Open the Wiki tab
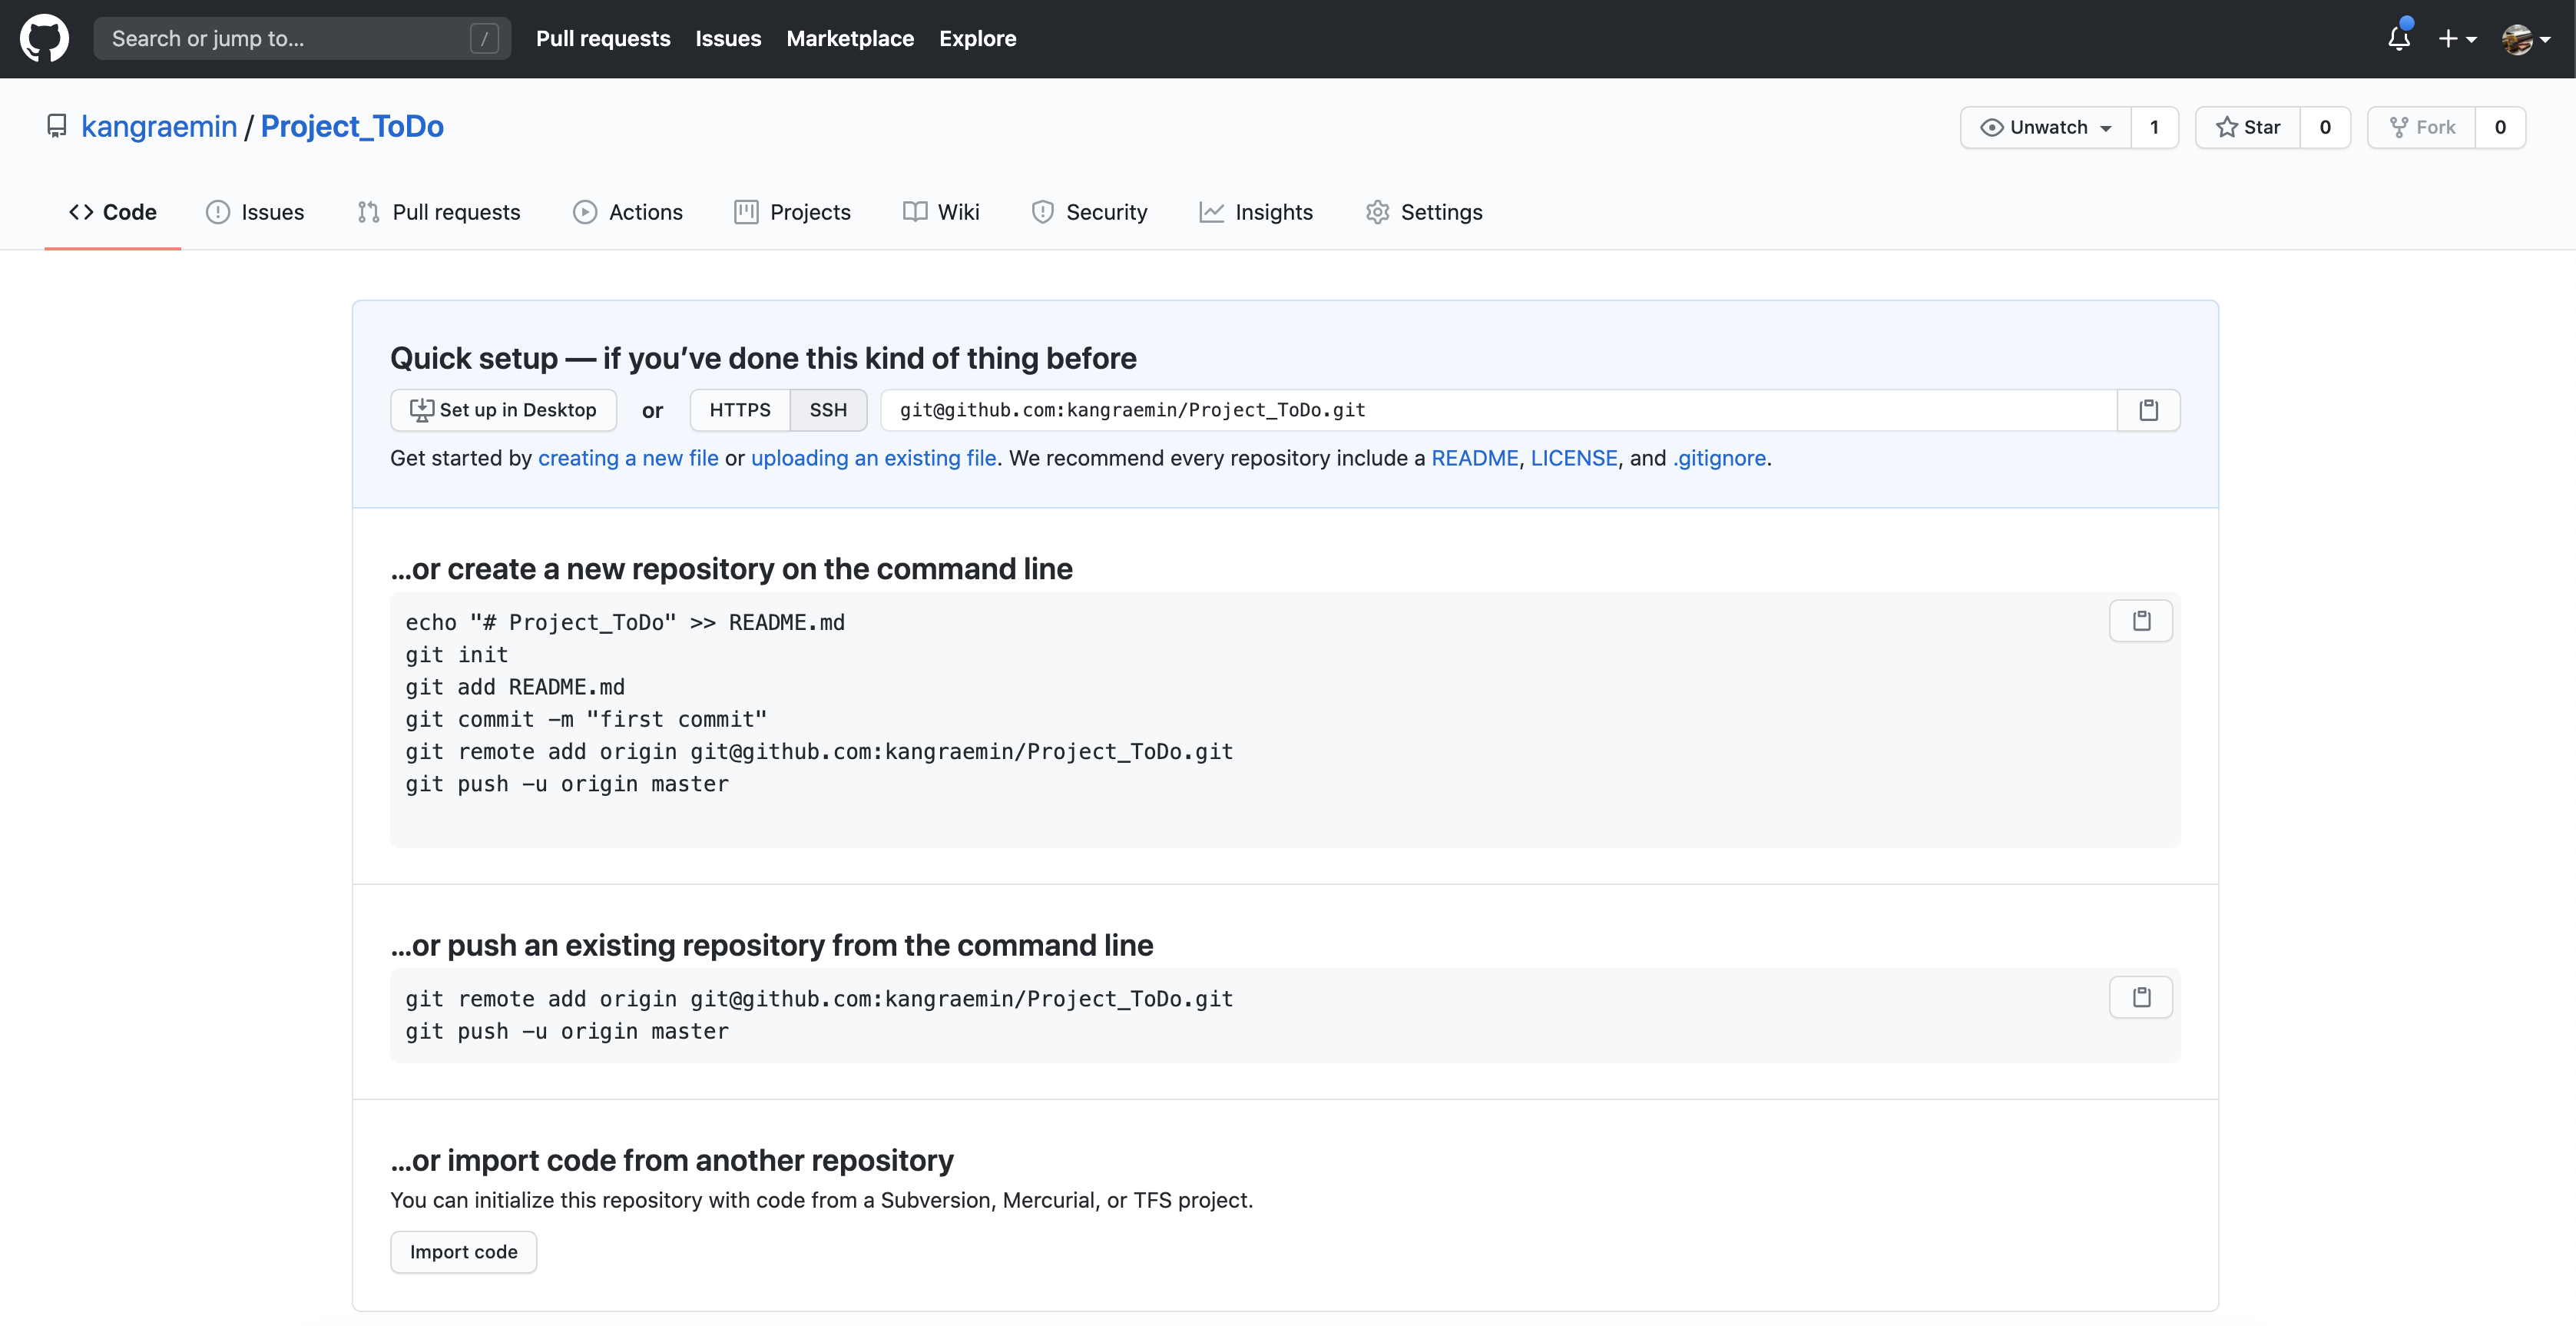This screenshot has width=2576, height=1326. (941, 212)
